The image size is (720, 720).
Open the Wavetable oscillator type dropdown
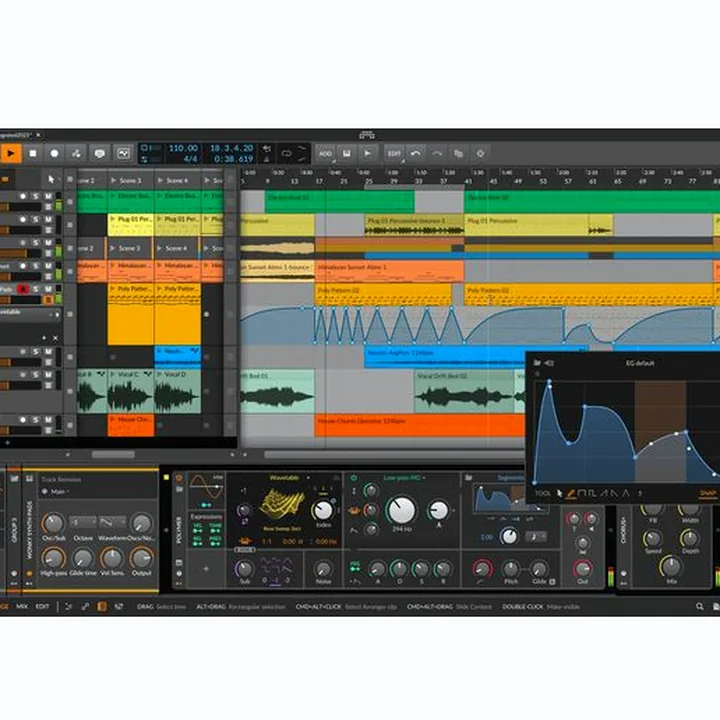pos(288,478)
